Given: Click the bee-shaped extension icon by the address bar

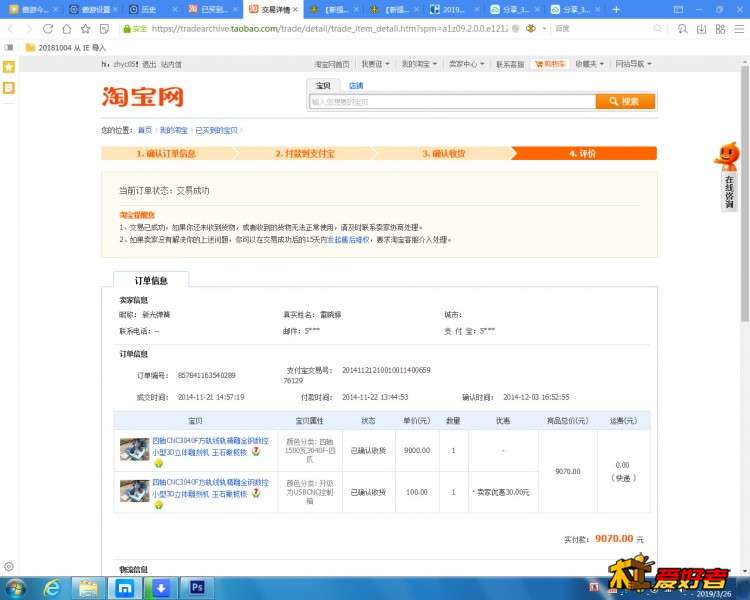Looking at the screenshot, I should tap(530, 29).
